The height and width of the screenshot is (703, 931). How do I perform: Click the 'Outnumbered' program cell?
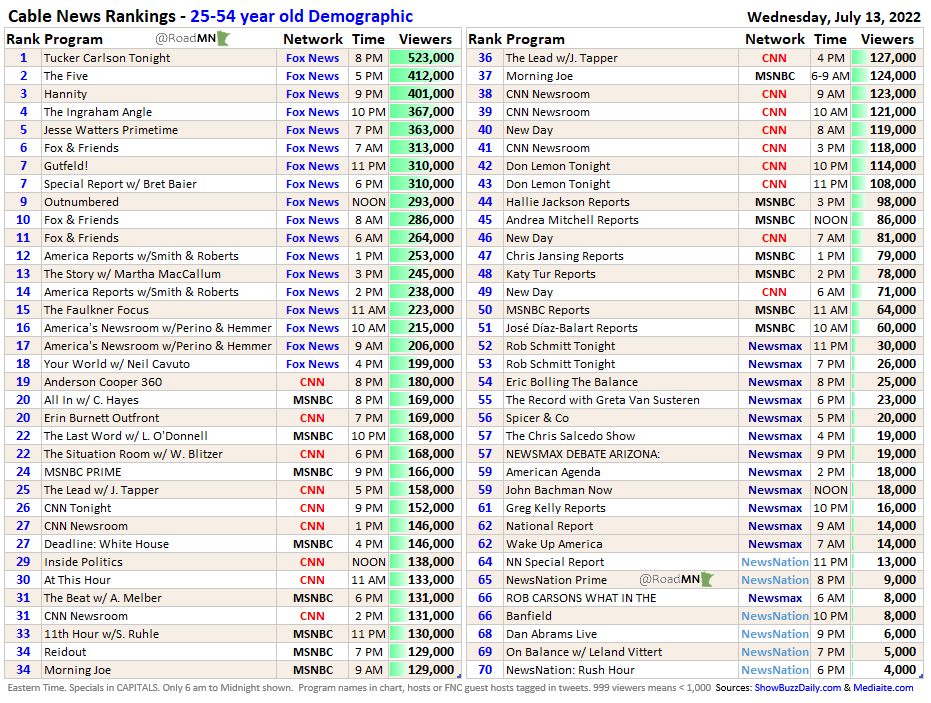[x=159, y=202]
